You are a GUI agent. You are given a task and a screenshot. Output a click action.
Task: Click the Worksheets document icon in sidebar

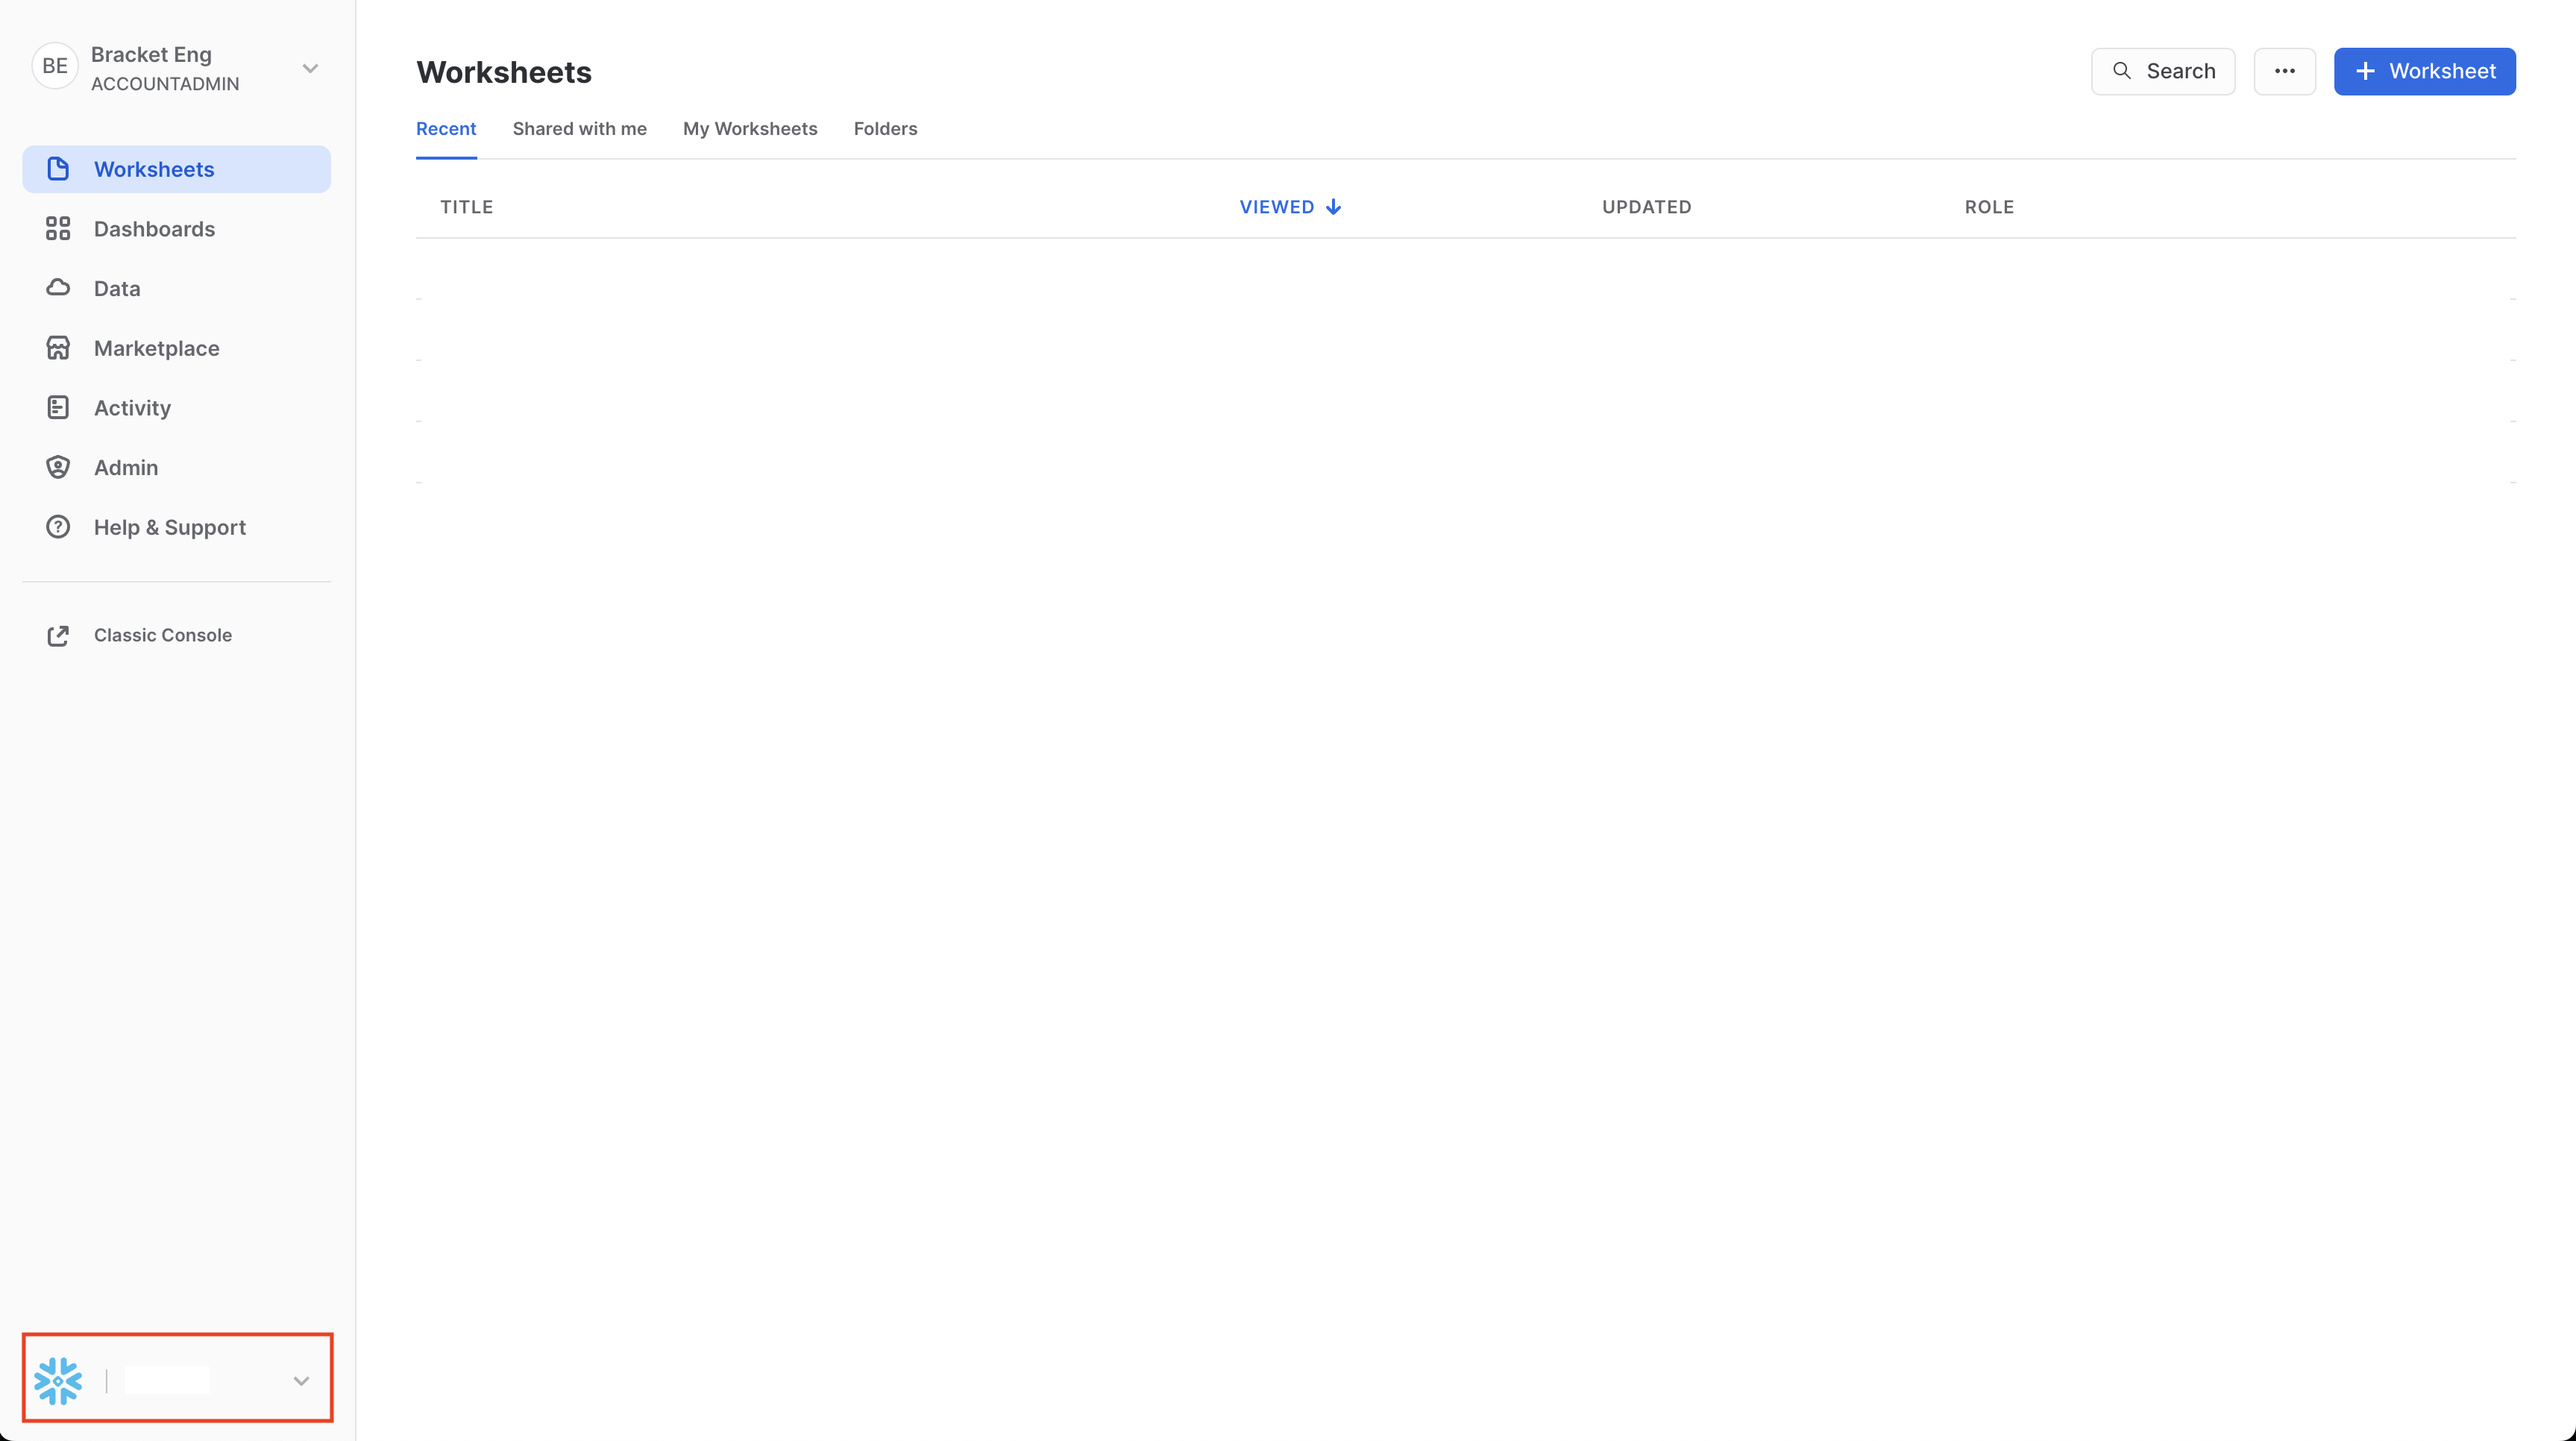tap(58, 169)
